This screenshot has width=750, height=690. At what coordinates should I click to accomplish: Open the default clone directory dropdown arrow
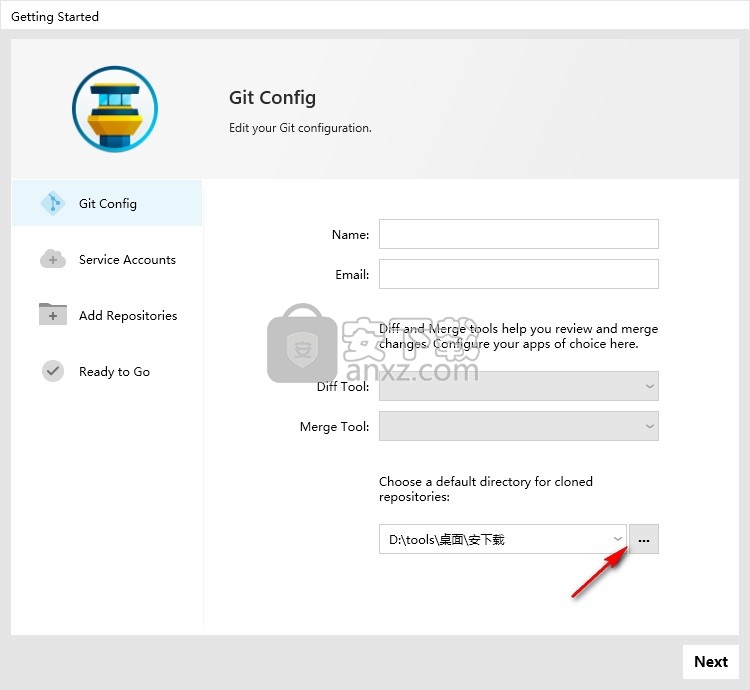click(618, 539)
